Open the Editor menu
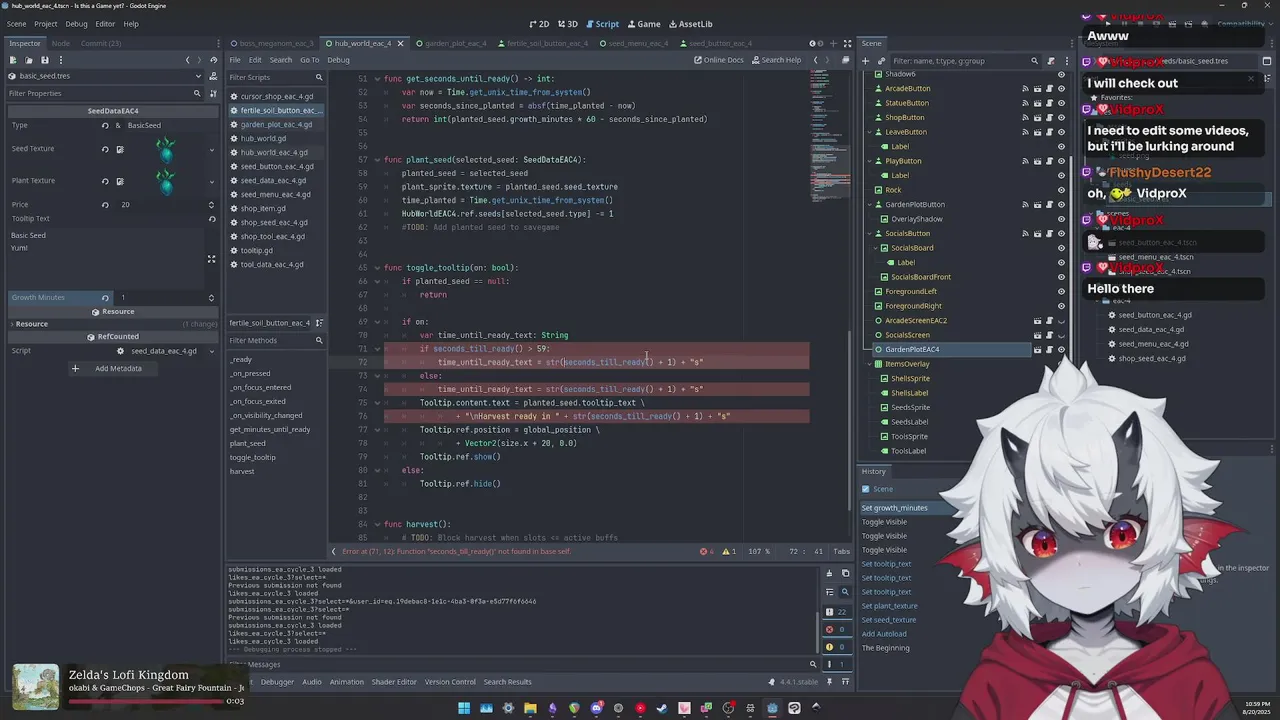1280x720 pixels. point(105,24)
